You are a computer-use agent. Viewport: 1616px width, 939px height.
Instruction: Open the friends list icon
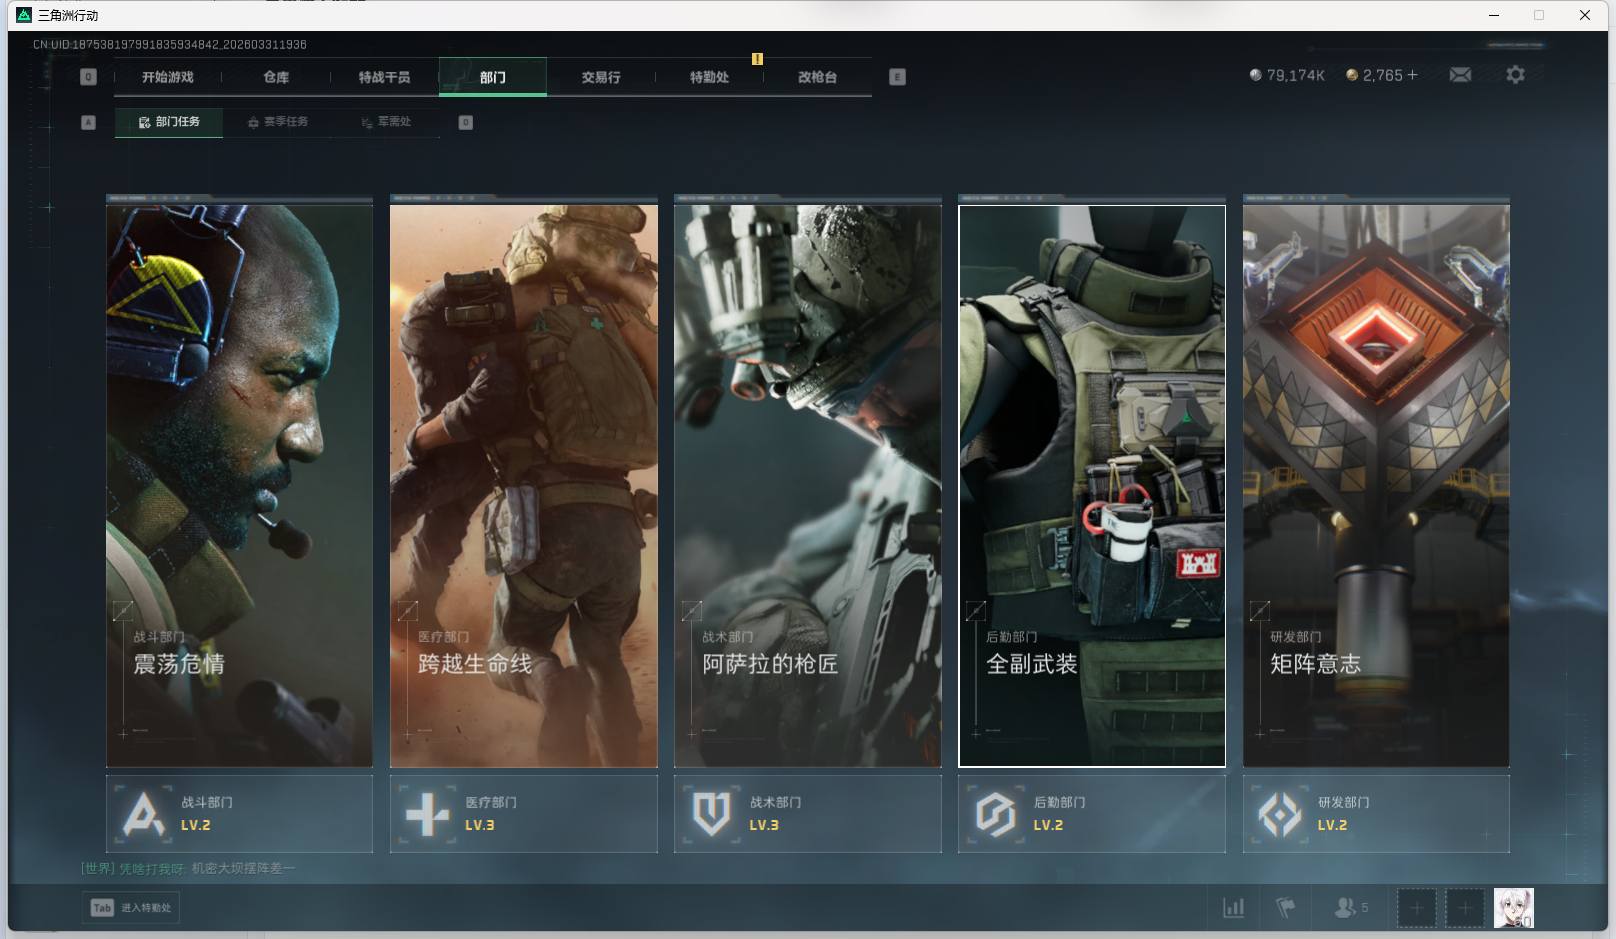pyautogui.click(x=1346, y=908)
